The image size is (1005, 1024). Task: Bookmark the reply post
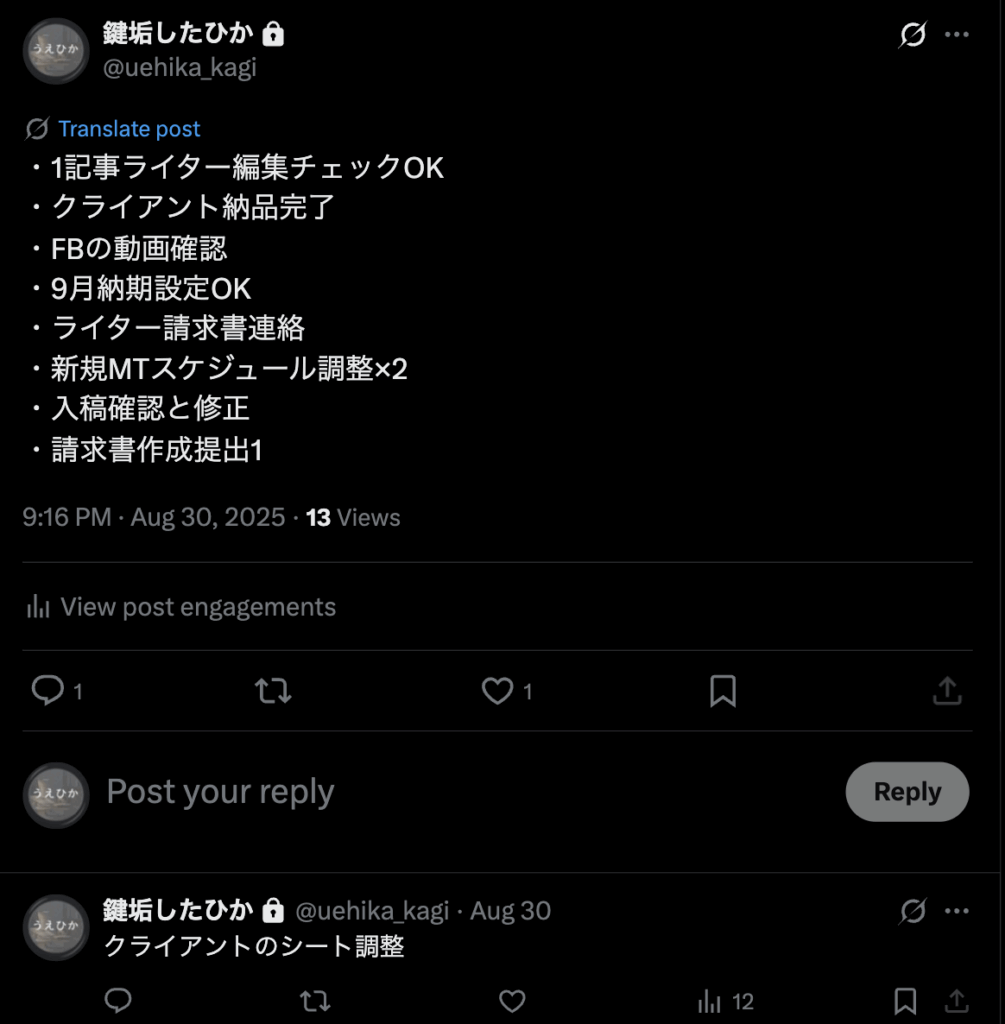904,1000
